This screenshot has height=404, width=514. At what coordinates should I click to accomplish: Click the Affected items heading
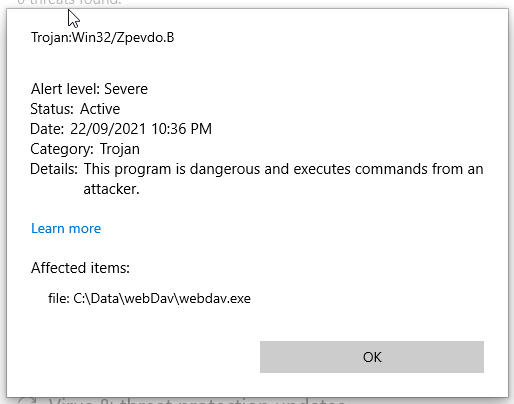pos(80,268)
